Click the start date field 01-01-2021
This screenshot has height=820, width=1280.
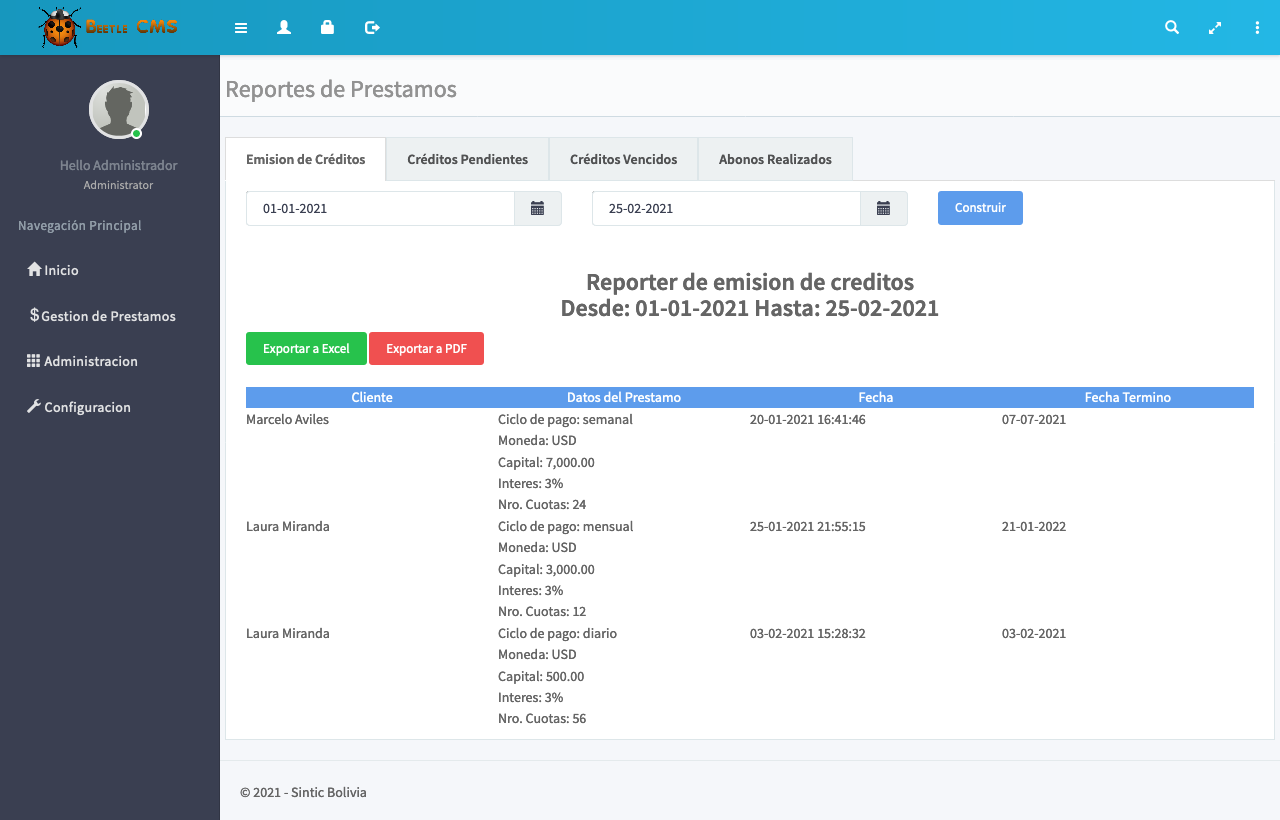click(380, 209)
